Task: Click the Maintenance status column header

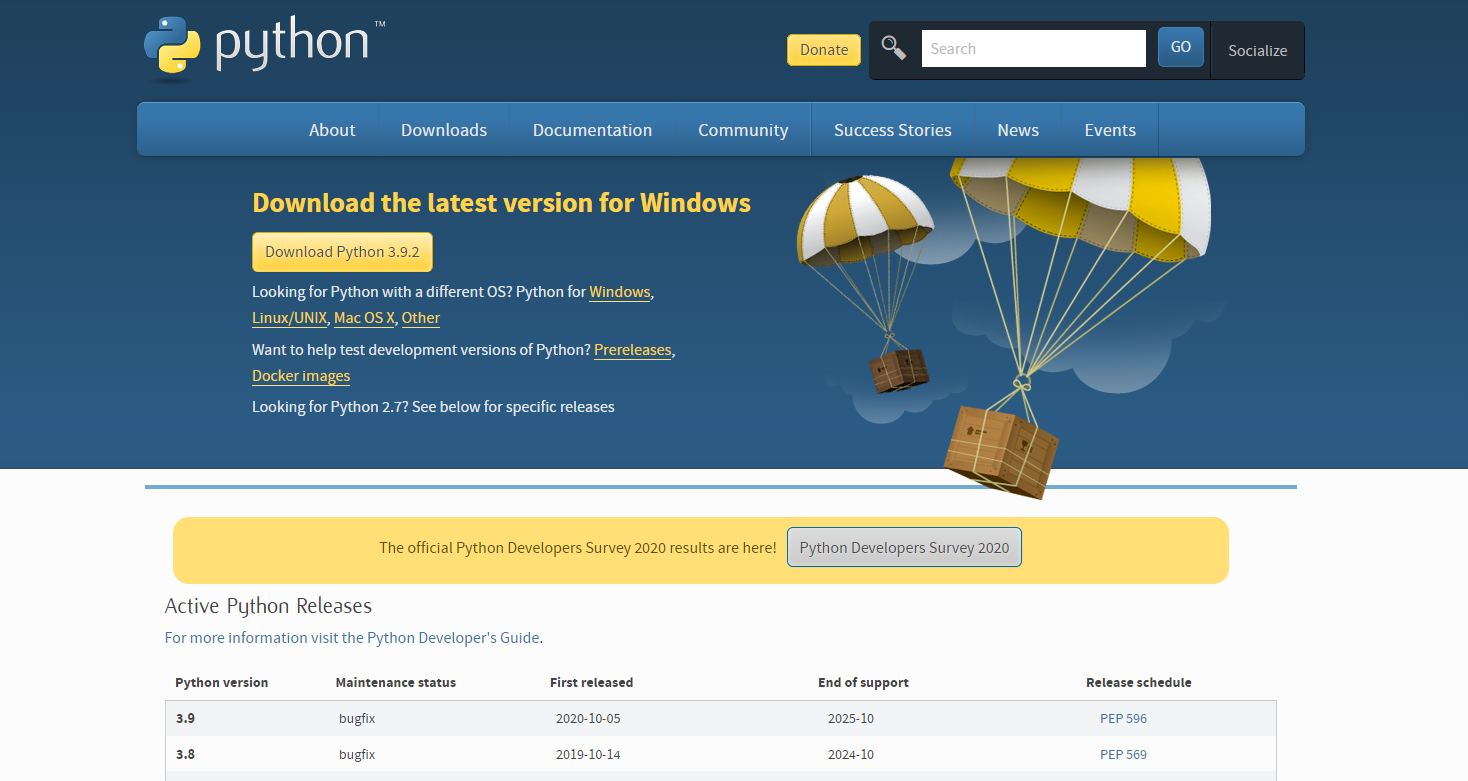Action: [x=396, y=682]
